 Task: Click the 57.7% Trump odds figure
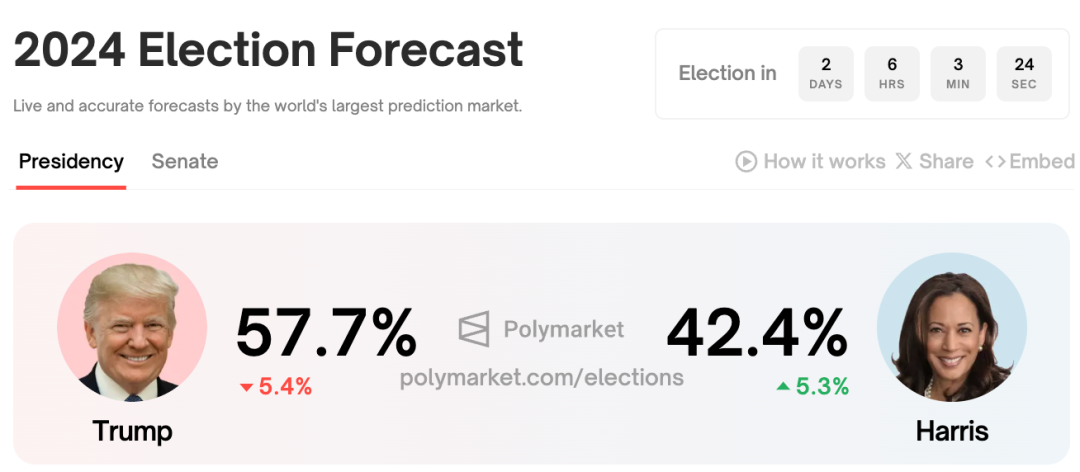[x=326, y=333]
